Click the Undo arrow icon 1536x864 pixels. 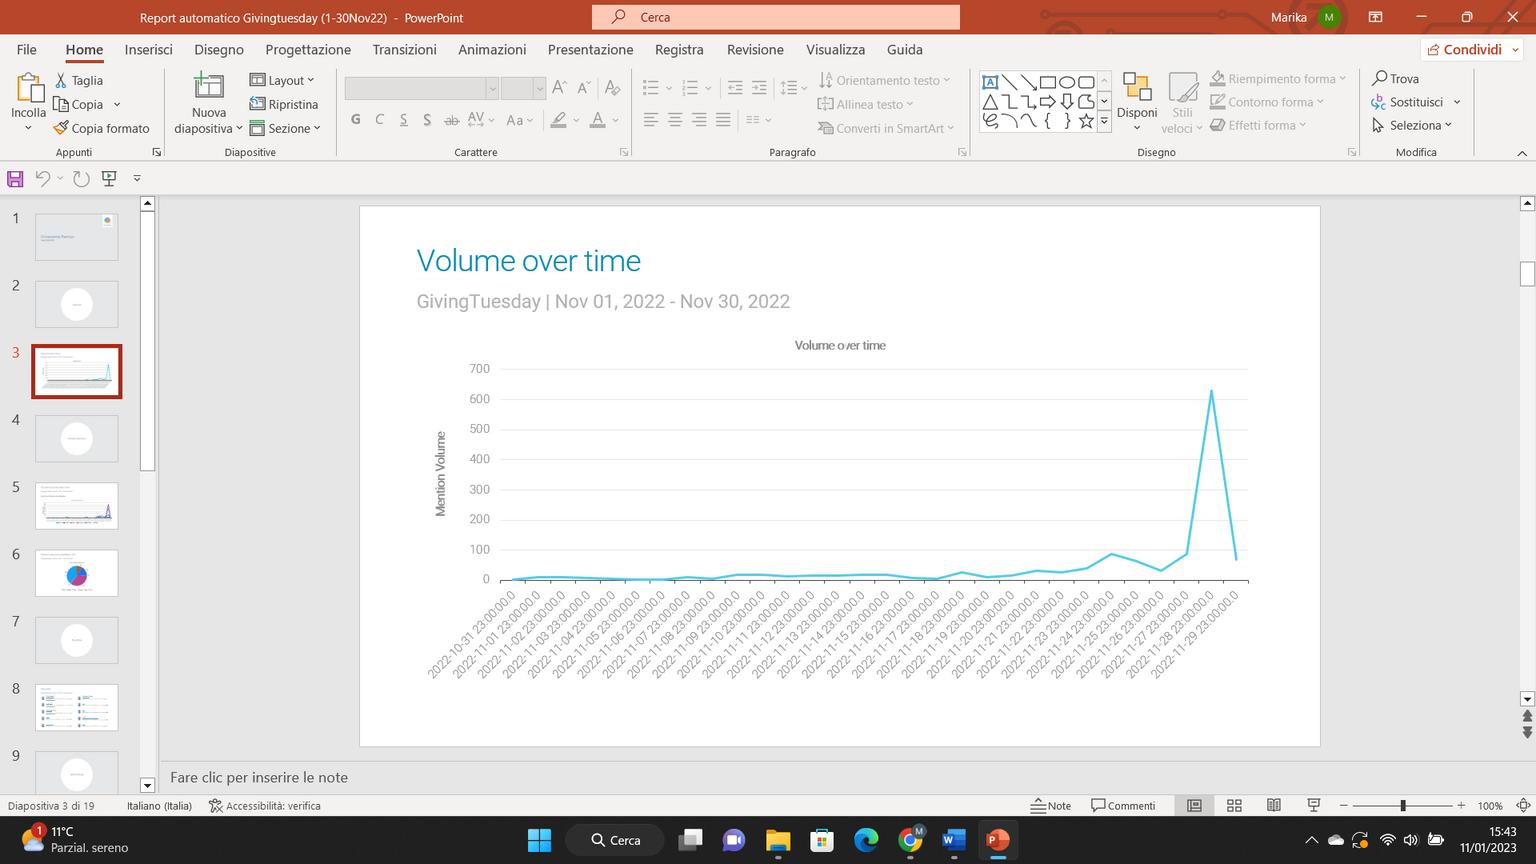click(x=42, y=179)
